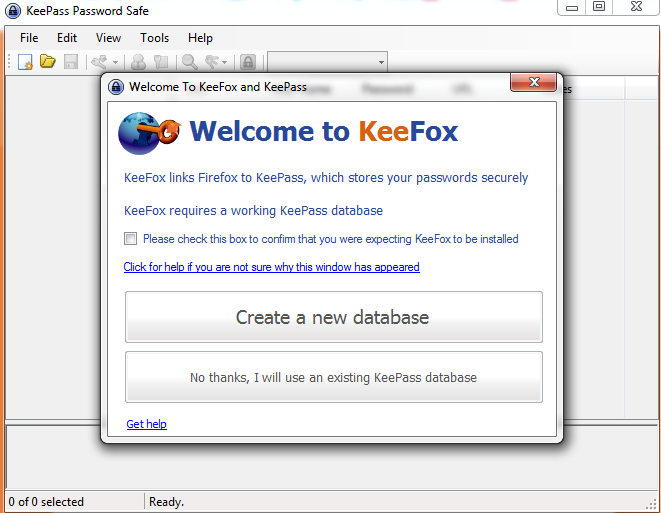
Task: Click the New database toolbar icon
Action: [25, 62]
